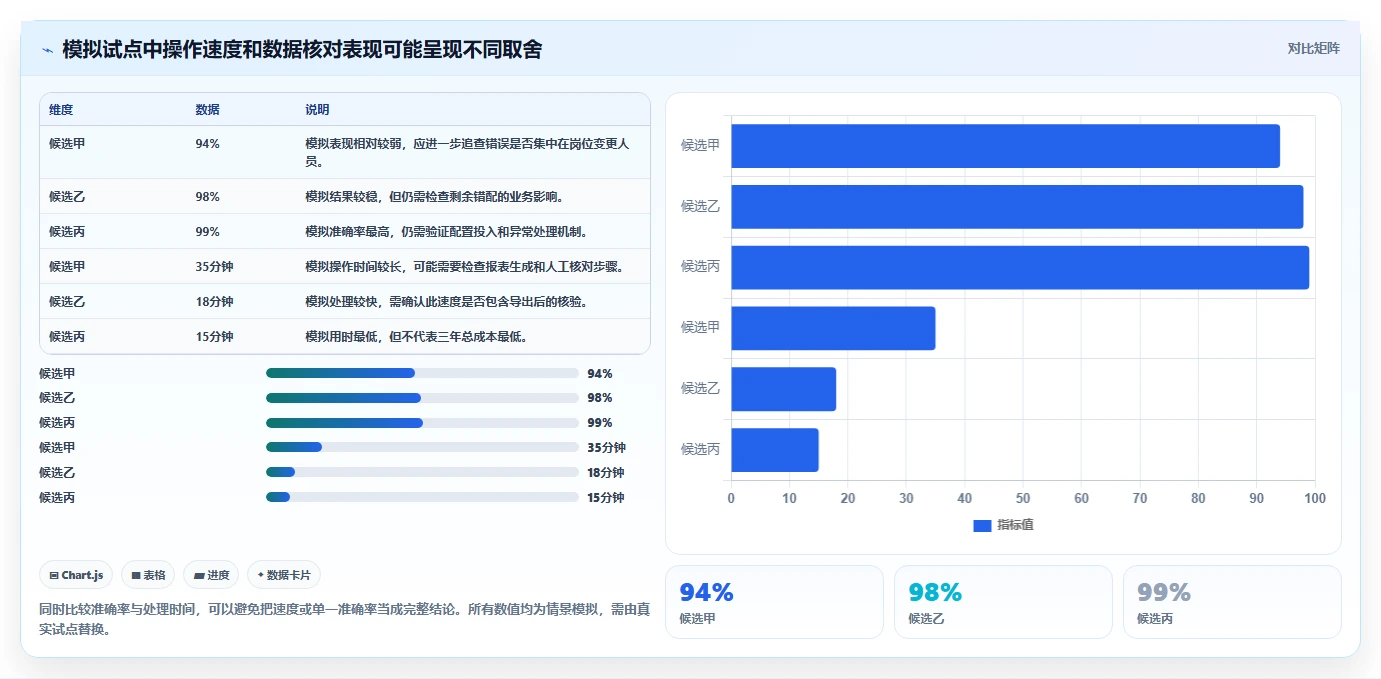Click the x-axis tick label 70
Image resolution: width=1381 pixels, height=679 pixels.
tap(1140, 498)
